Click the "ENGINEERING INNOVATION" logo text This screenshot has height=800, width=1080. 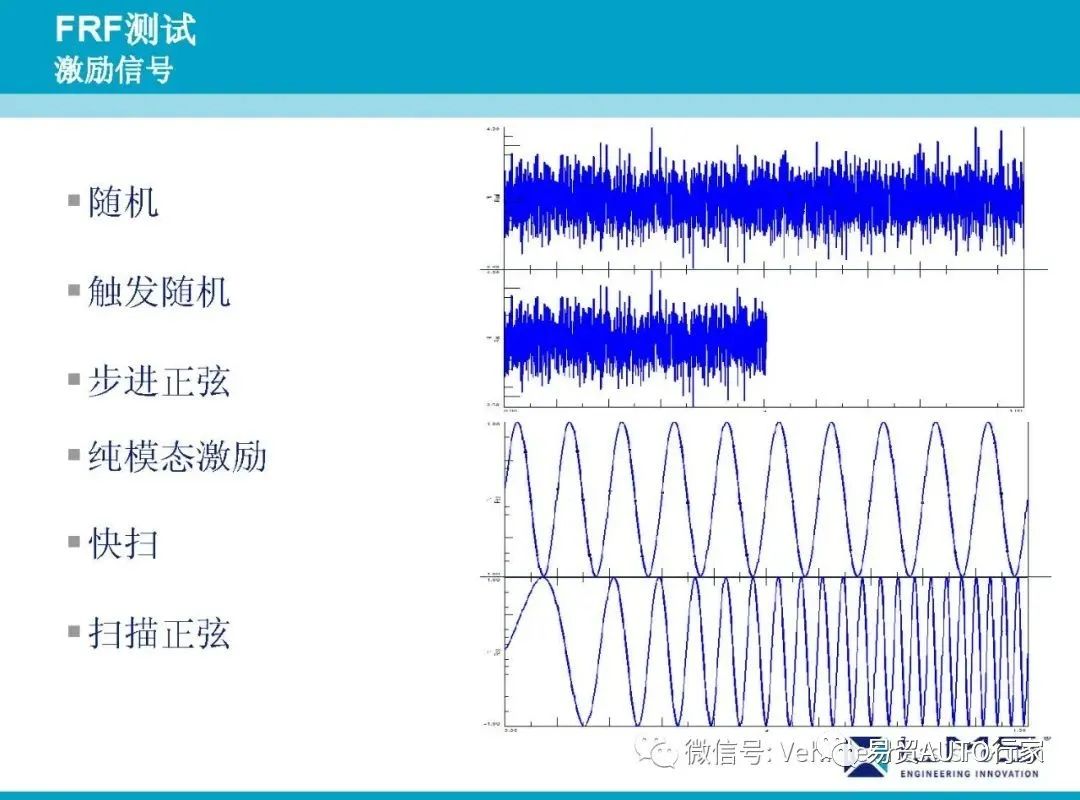(x=969, y=774)
